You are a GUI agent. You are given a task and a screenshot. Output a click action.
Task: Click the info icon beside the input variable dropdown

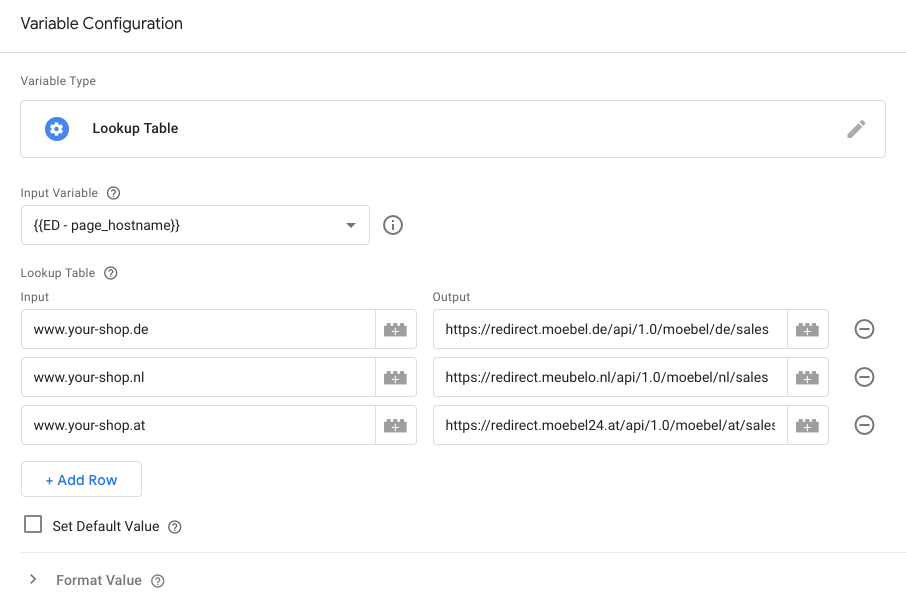tap(393, 225)
